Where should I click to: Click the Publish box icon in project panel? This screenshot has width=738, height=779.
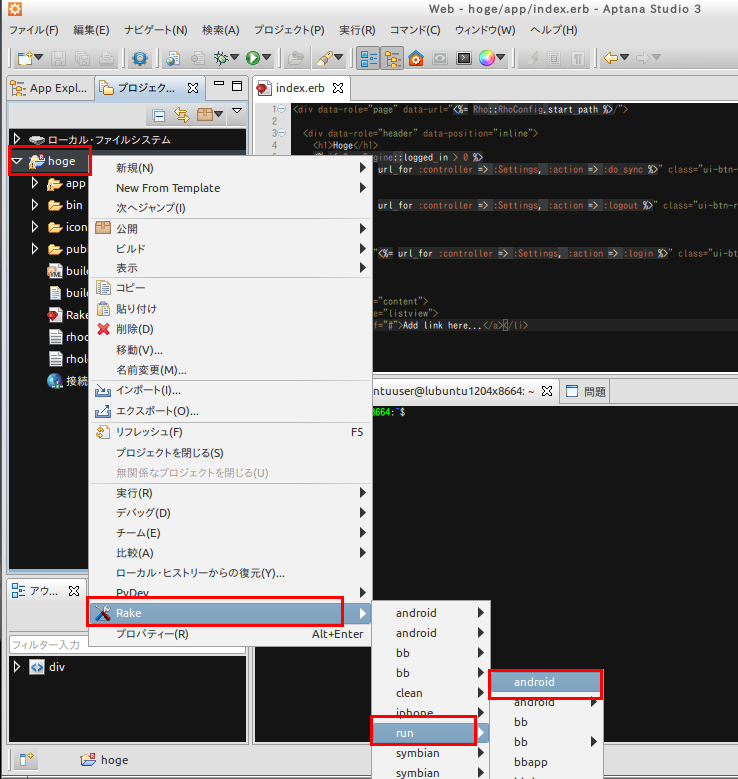pos(204,115)
